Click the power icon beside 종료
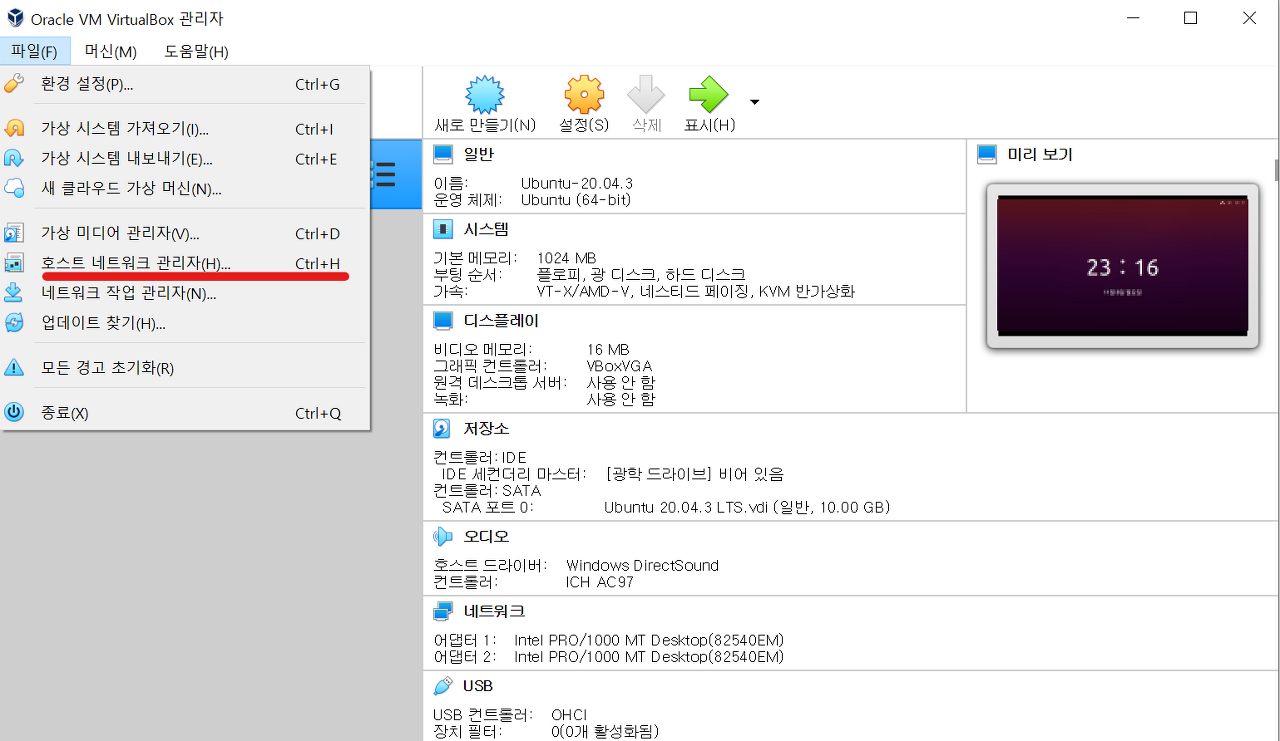The height and width of the screenshot is (741, 1280). click(14, 412)
